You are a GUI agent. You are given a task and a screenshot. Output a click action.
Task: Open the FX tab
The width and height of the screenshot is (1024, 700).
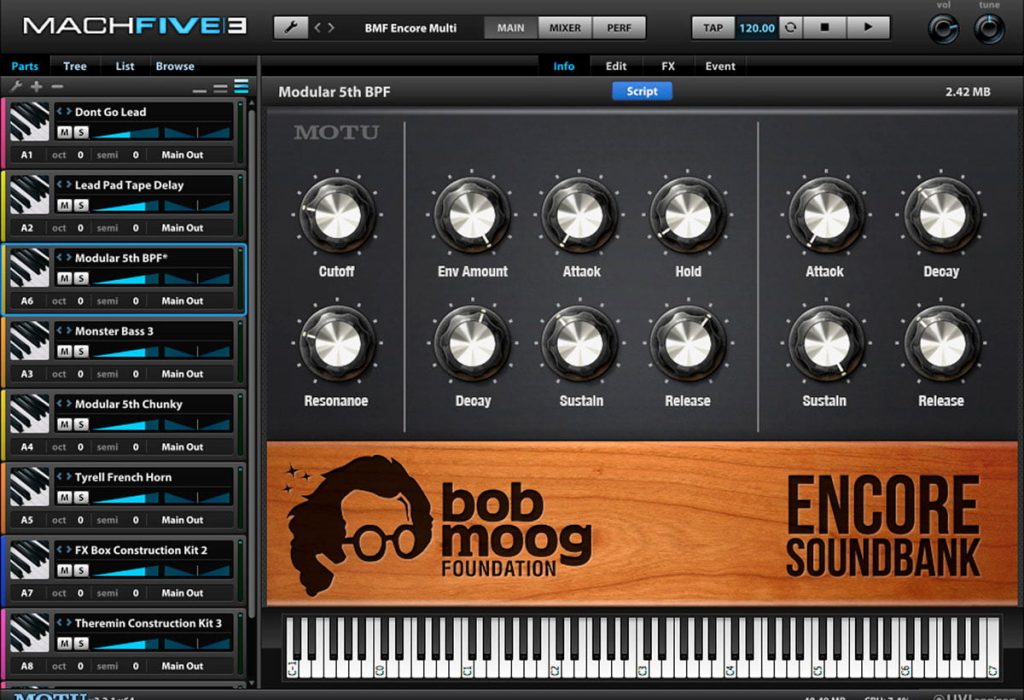(x=667, y=66)
